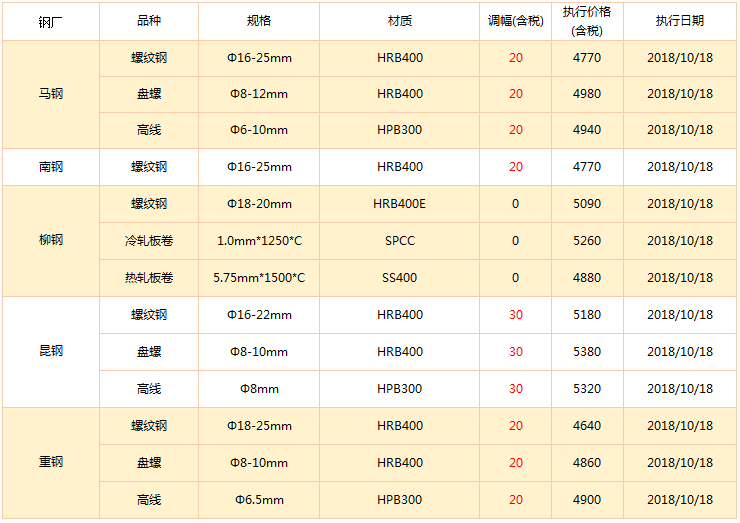Click the price 4900 cell
Viewport: 740px width, 523px height.
tap(587, 500)
